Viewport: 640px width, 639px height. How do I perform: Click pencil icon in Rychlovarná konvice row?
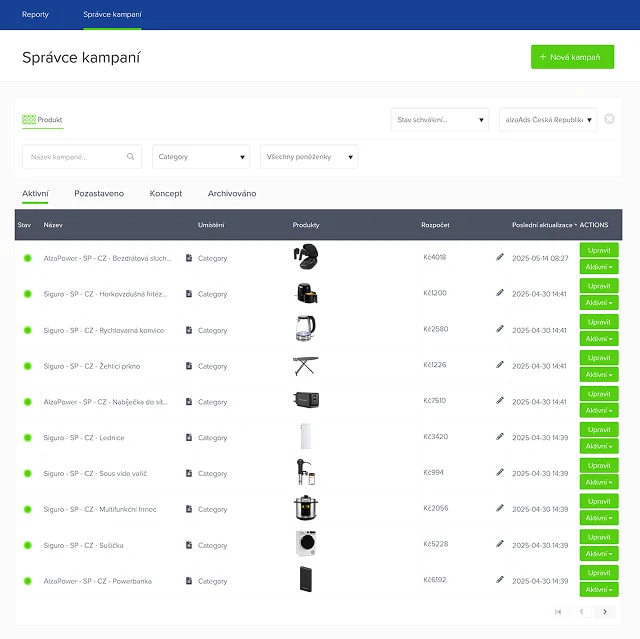tap(500, 329)
